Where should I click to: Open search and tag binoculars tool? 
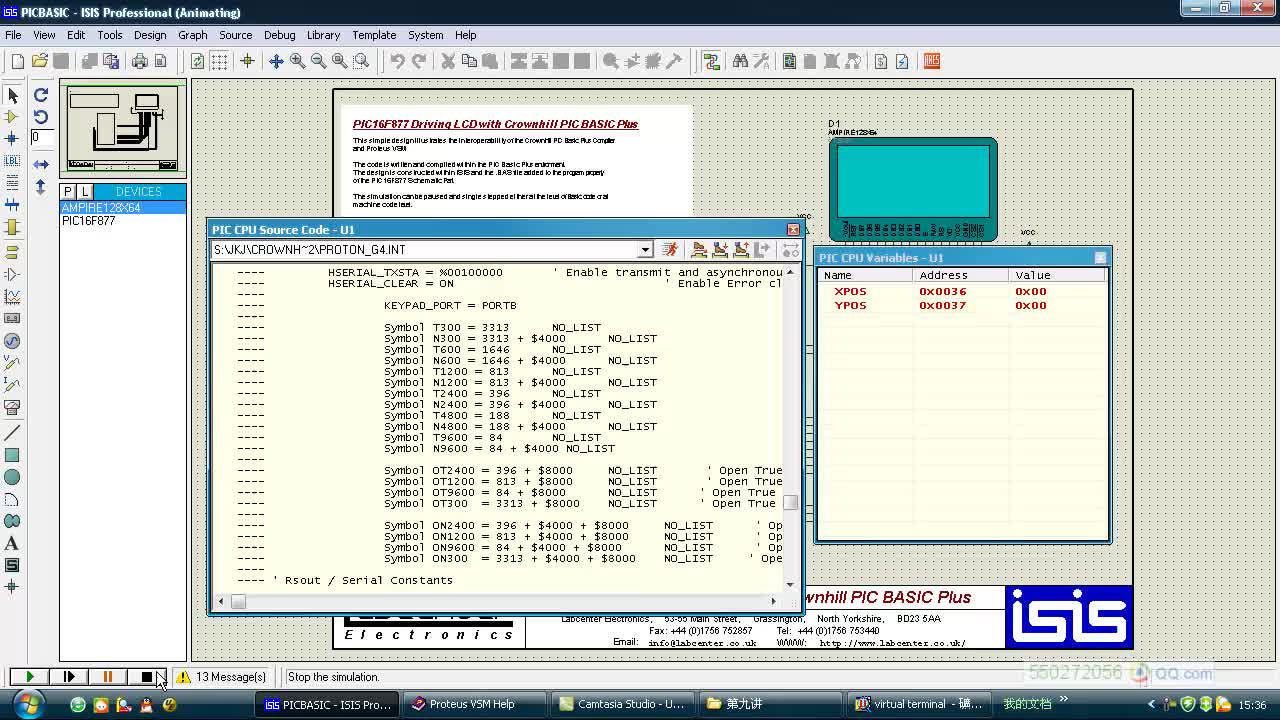pos(740,61)
